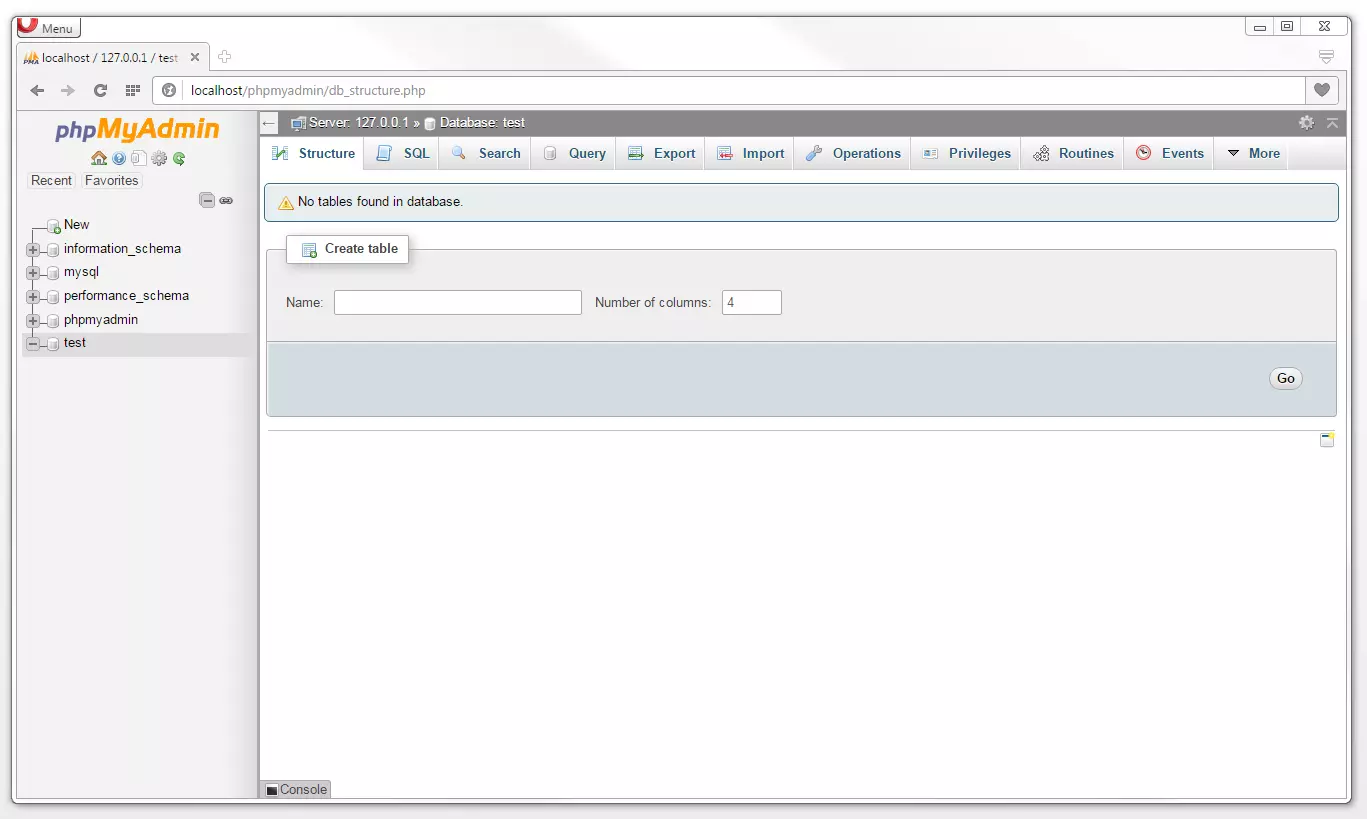Click the phpMyAdmin Home icon
The width and height of the screenshot is (1367, 819).
98,158
